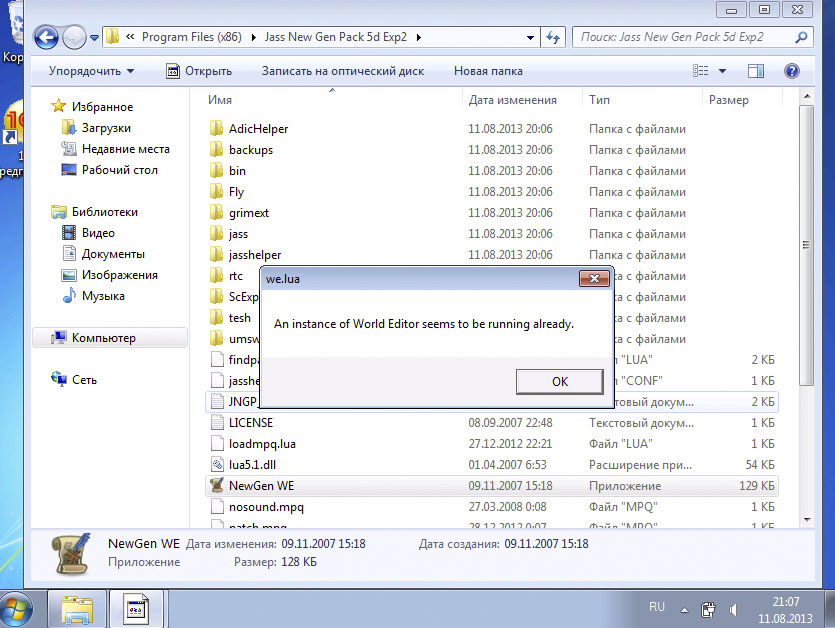Sort by Размер column header
The image size is (835, 628).
coord(728,100)
